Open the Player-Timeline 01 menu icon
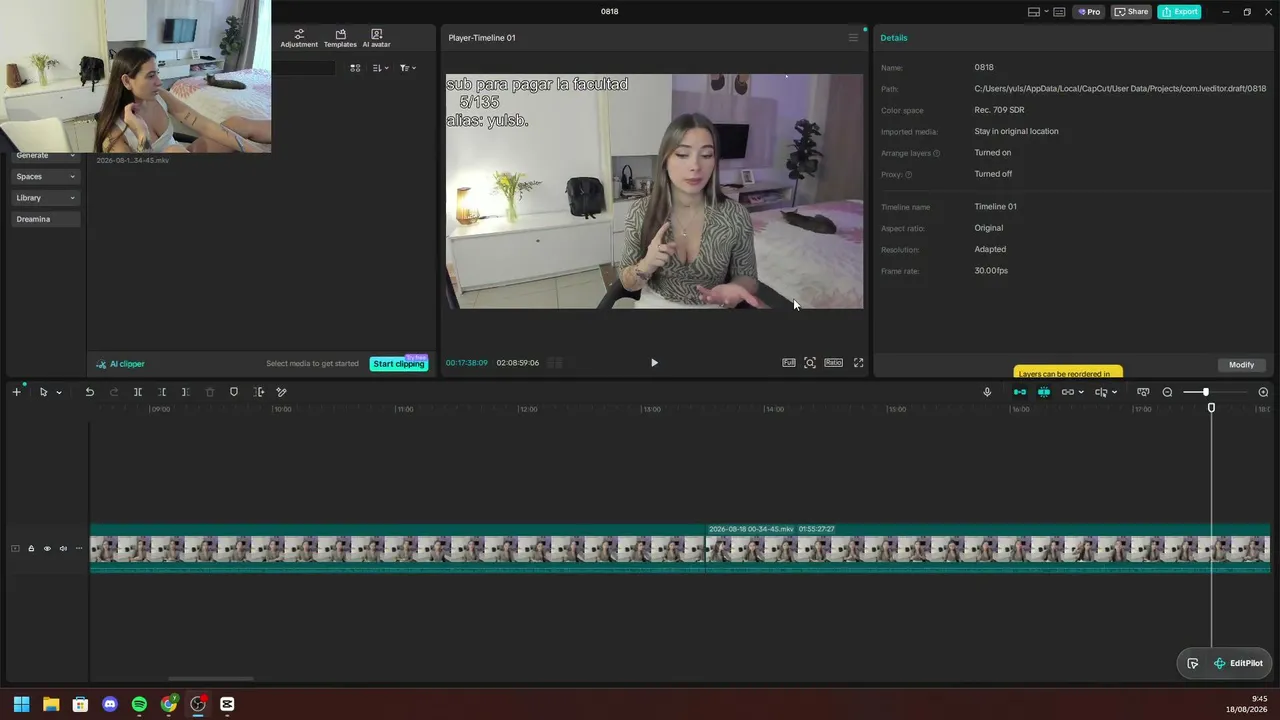This screenshot has width=1280, height=720. (853, 38)
